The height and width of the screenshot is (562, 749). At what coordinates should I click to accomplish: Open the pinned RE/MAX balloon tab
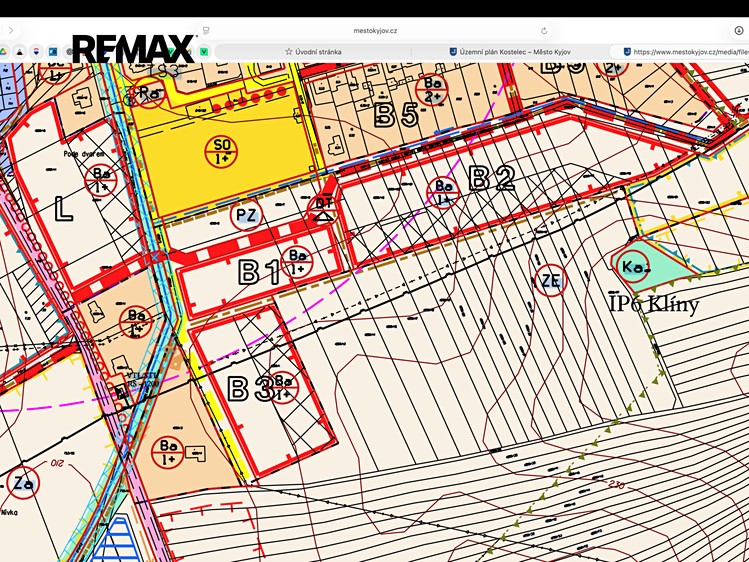point(36,52)
